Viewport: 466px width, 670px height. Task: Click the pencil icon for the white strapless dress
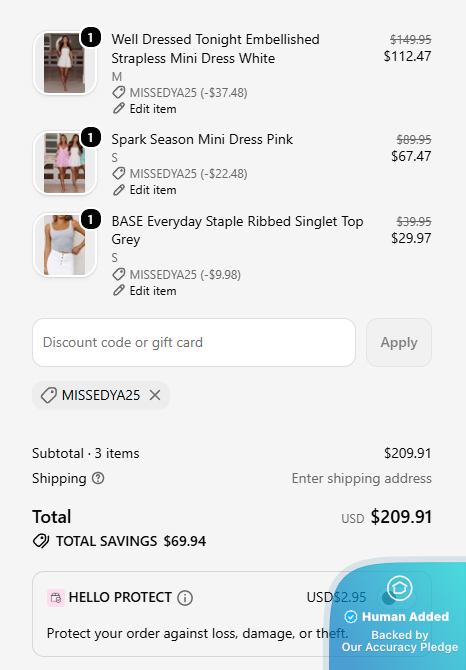coord(119,109)
